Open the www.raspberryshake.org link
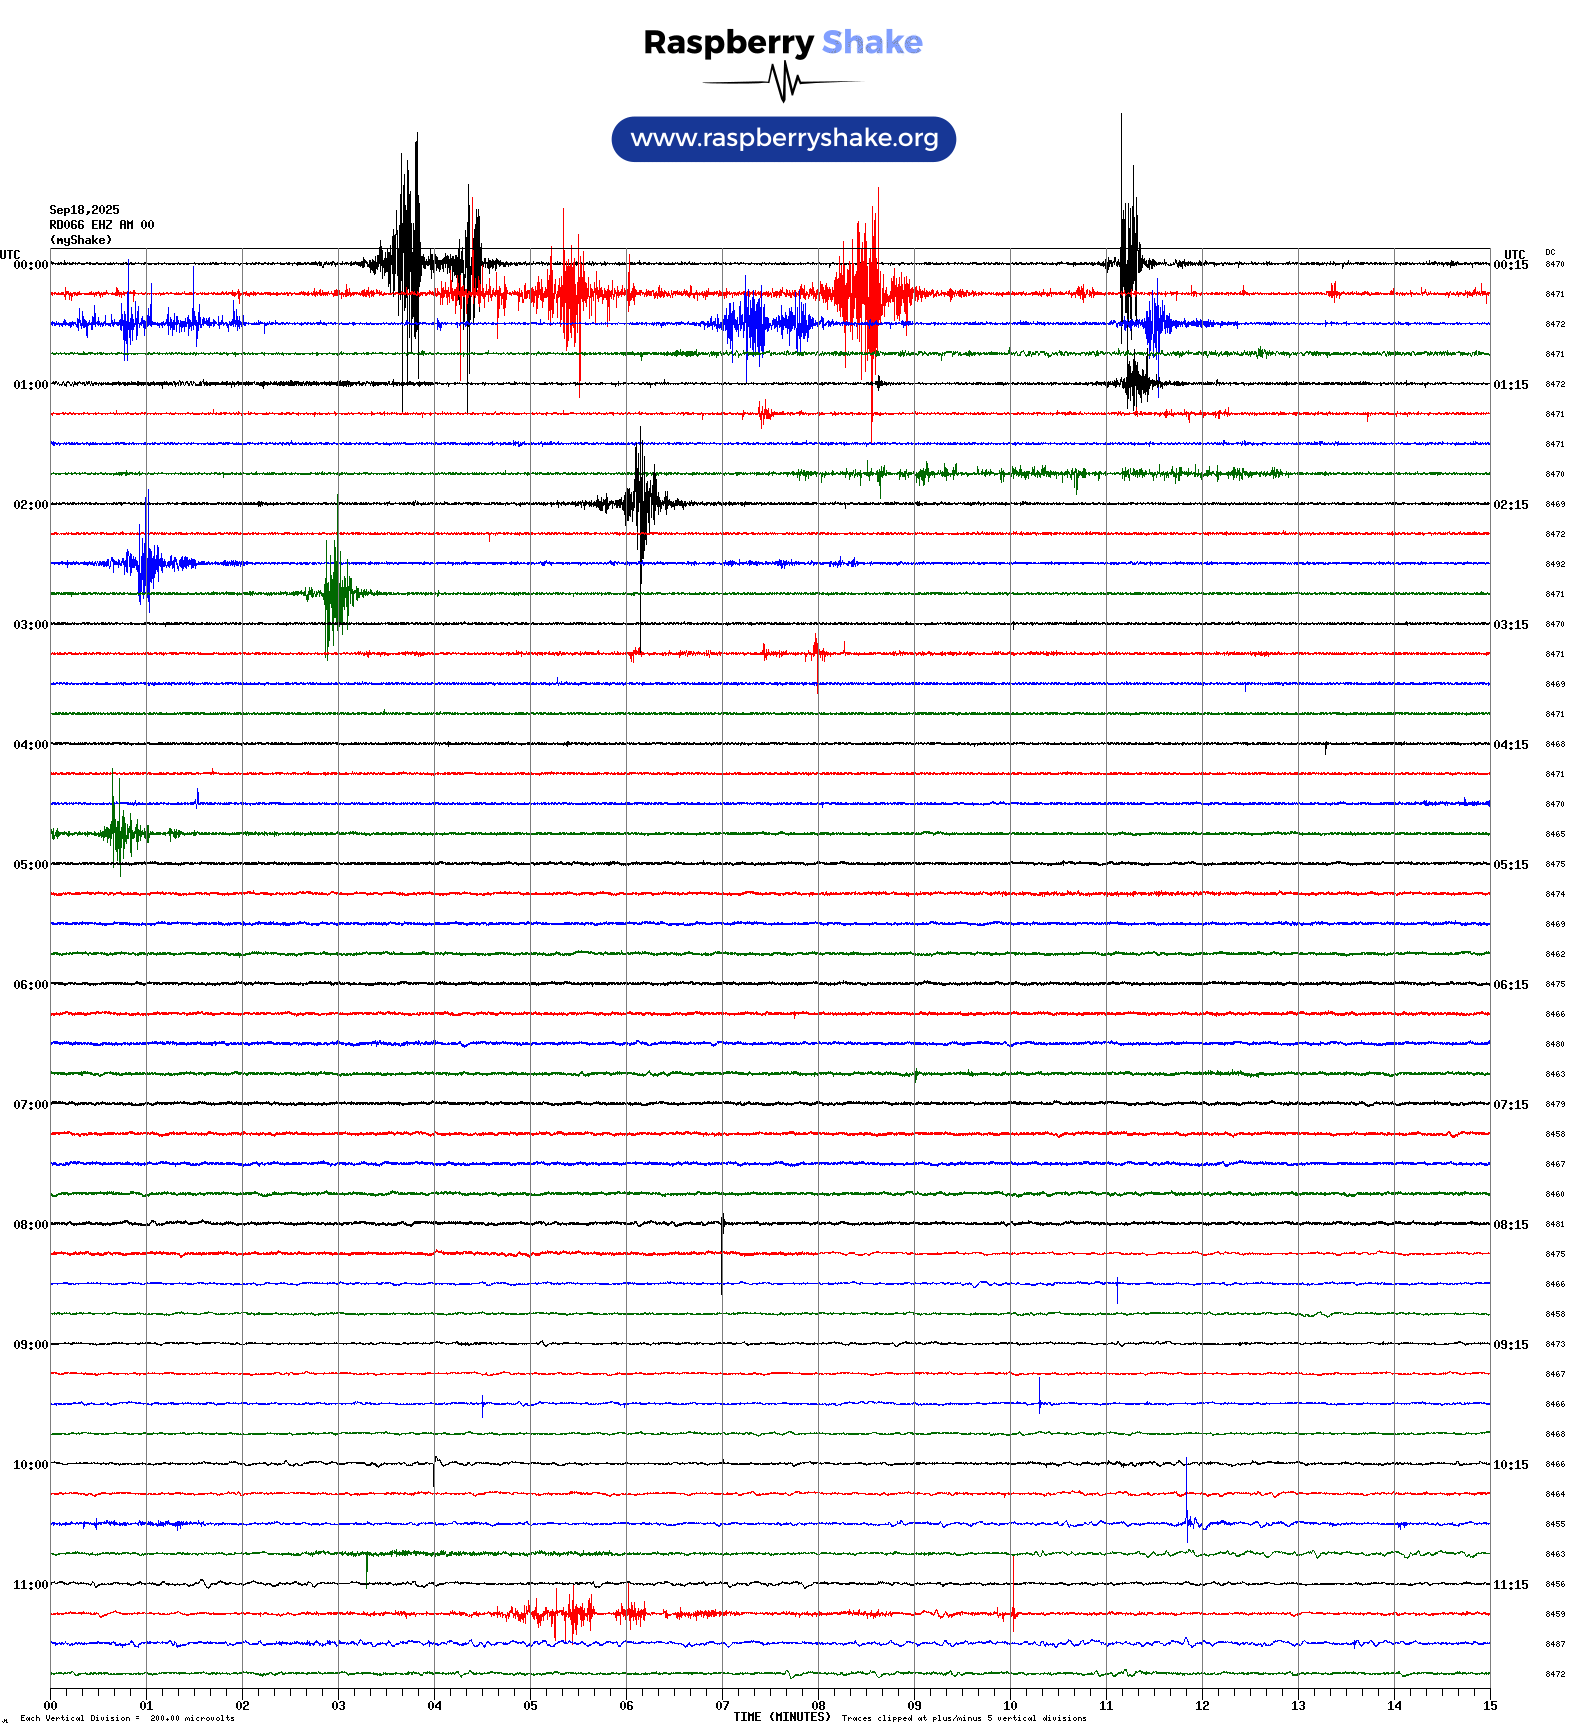 [783, 139]
